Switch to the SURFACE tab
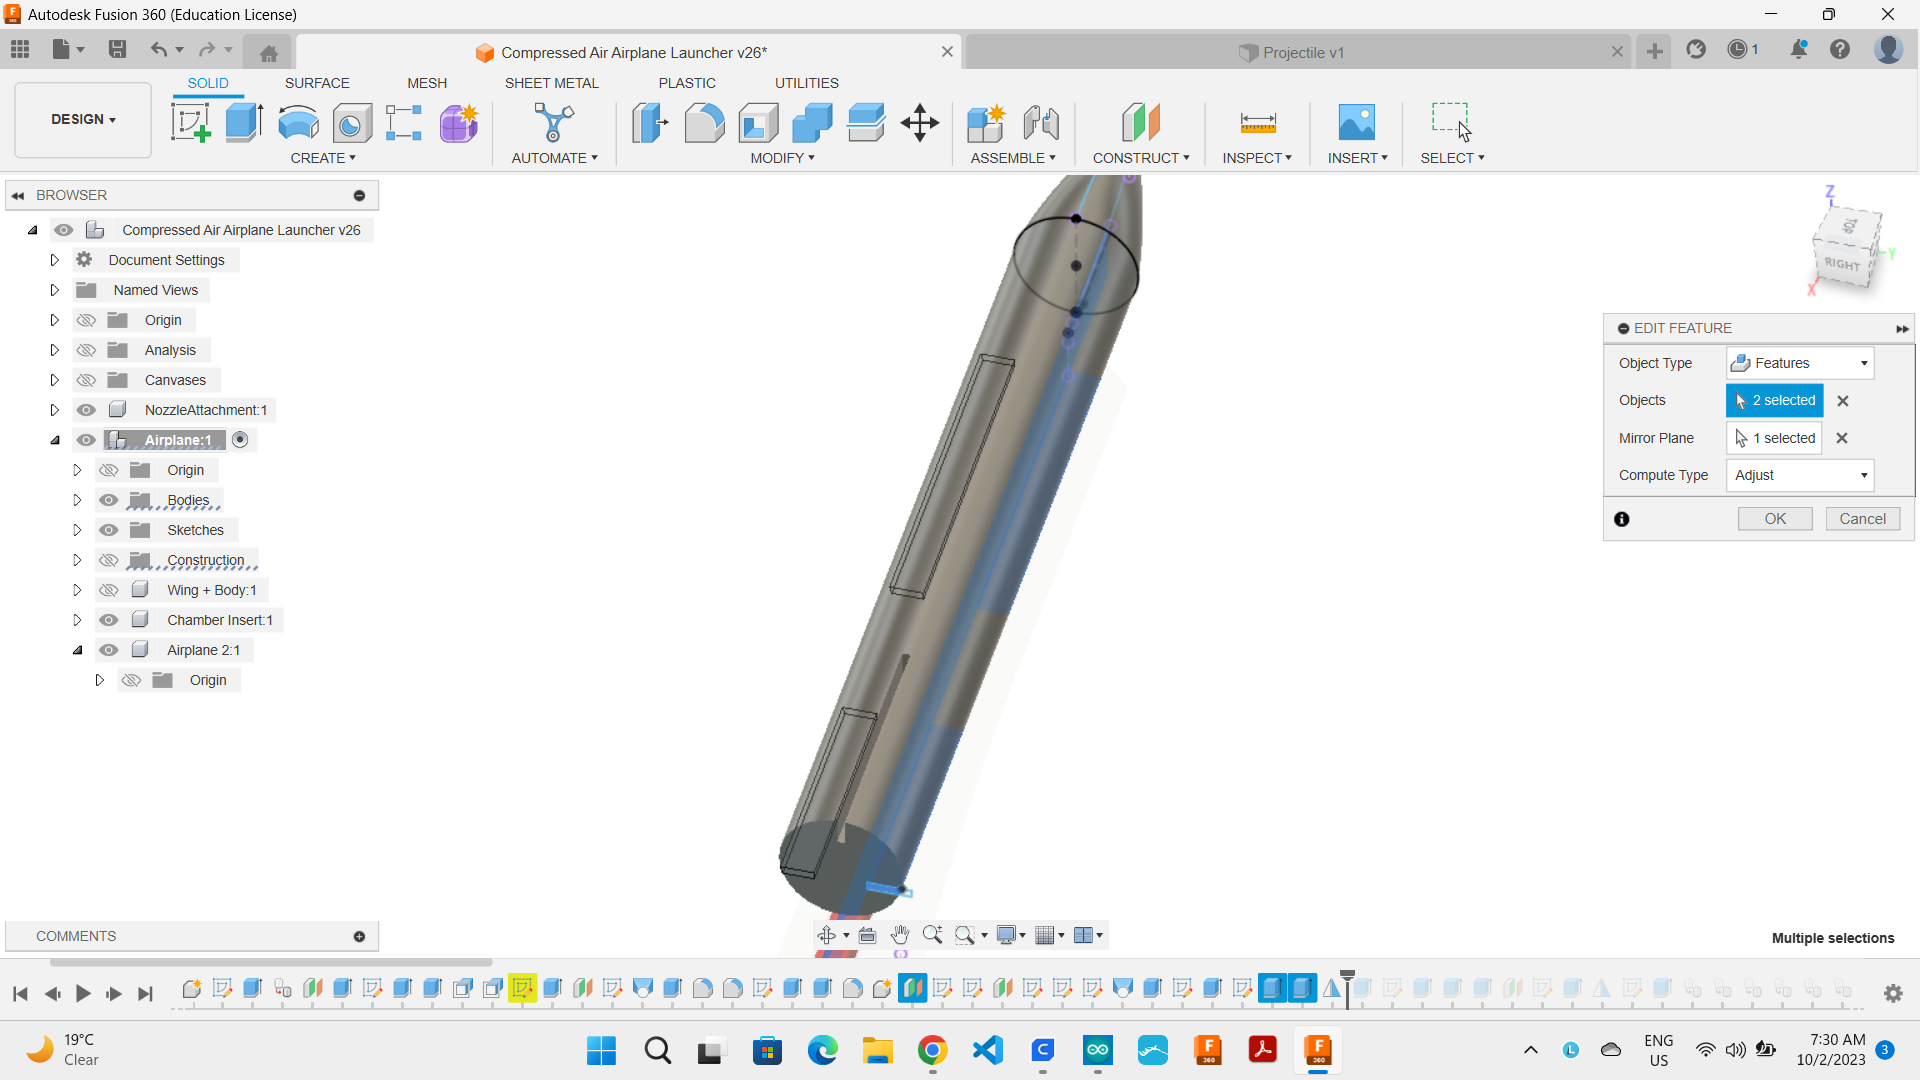1920x1080 pixels. pos(317,83)
